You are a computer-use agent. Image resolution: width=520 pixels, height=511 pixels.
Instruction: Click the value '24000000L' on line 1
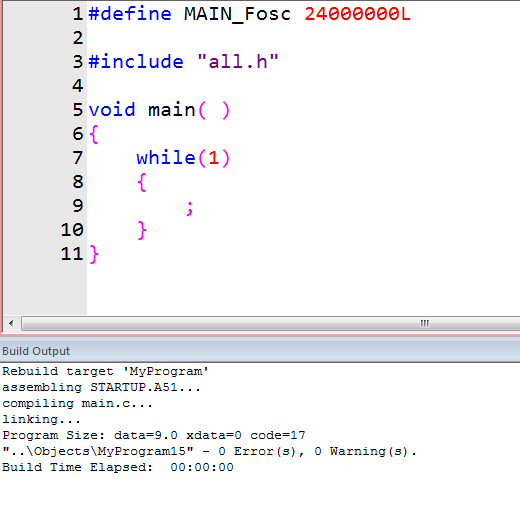point(357,14)
